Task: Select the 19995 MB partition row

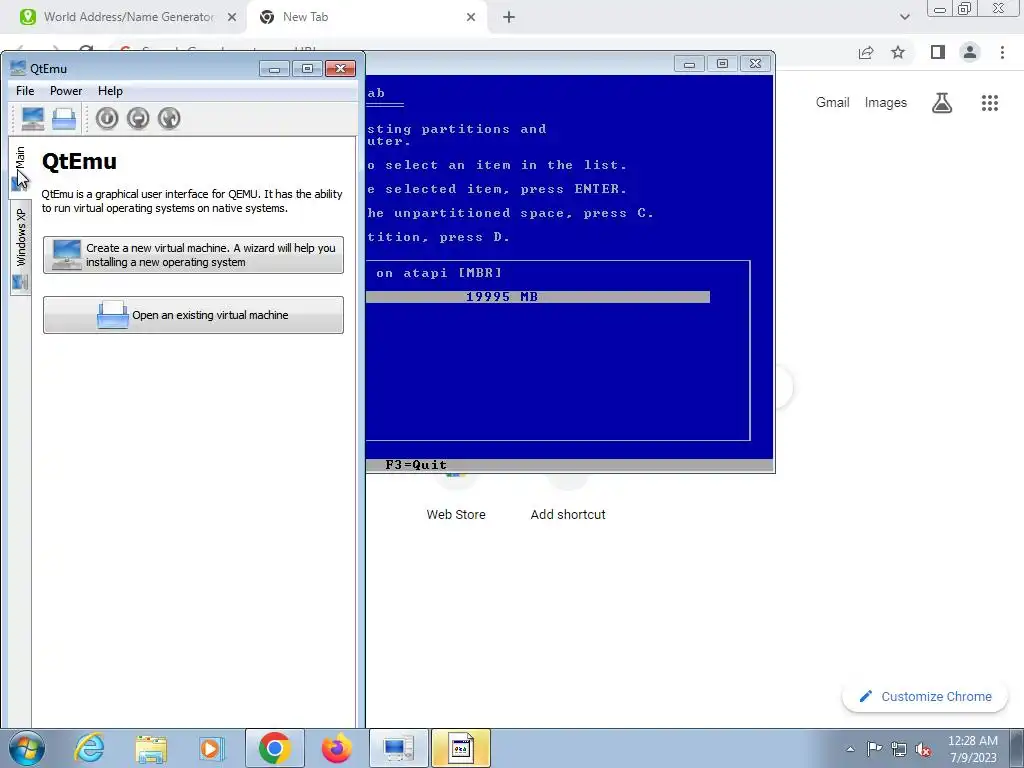Action: tap(538, 297)
